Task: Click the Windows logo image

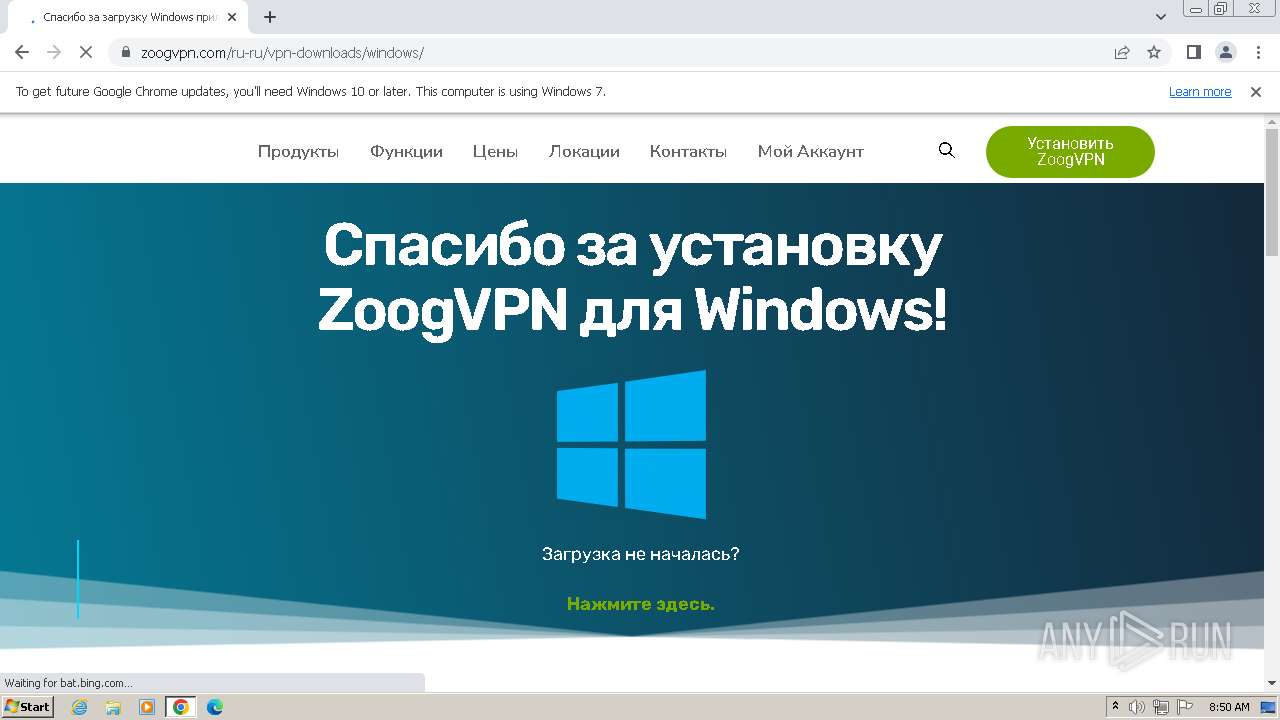Action: coord(631,445)
